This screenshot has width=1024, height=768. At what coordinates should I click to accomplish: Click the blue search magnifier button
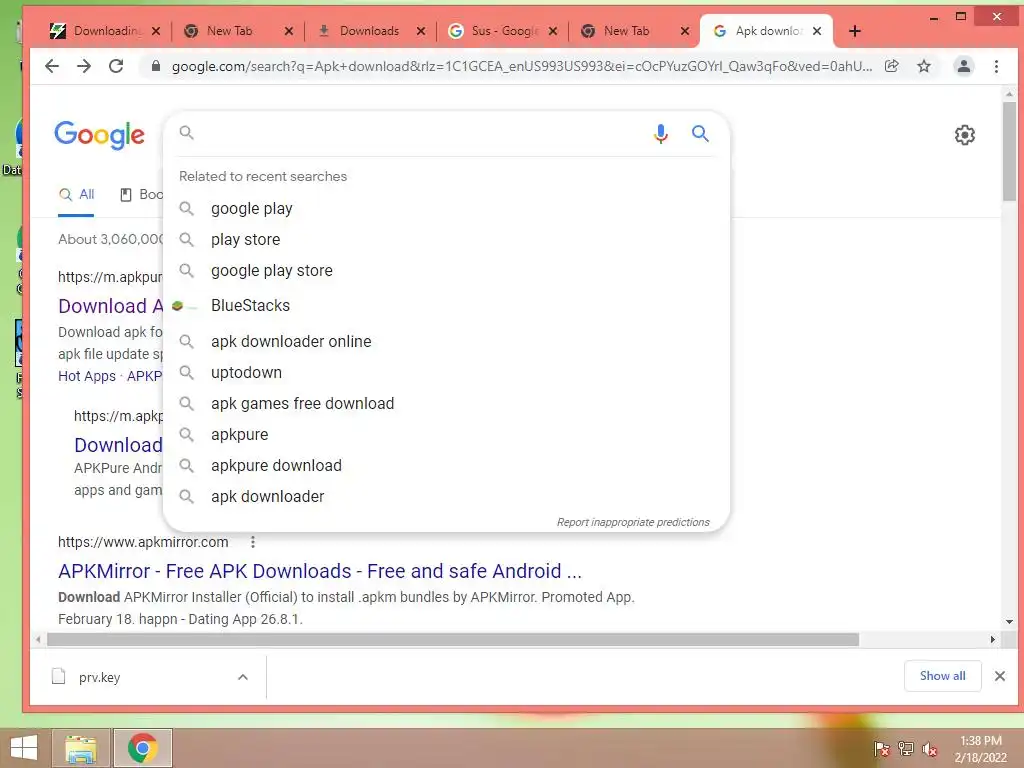(x=700, y=134)
